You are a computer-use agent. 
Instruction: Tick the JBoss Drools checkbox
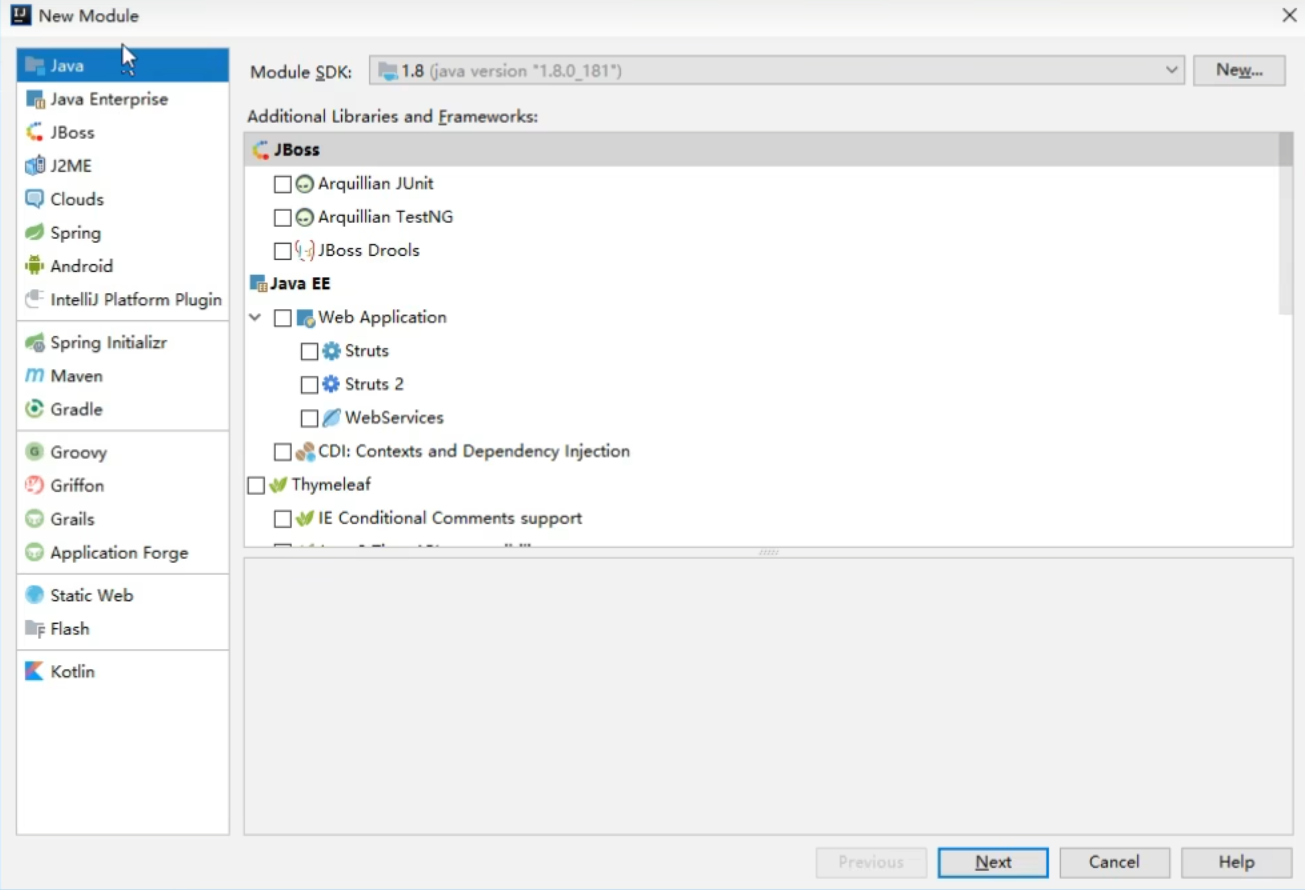(x=283, y=251)
